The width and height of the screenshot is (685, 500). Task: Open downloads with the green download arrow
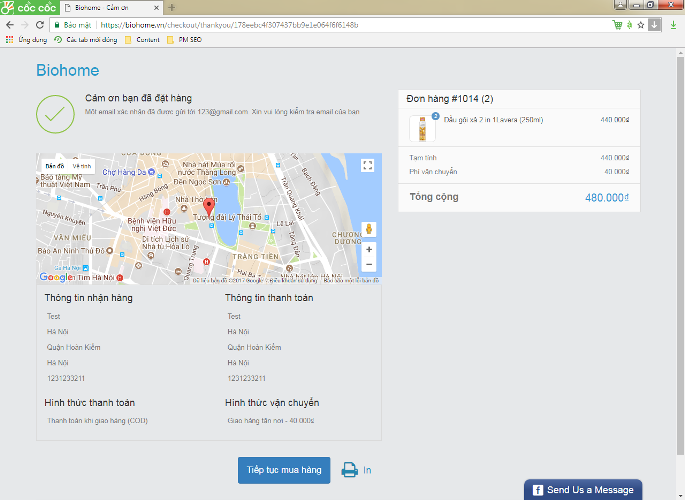[x=674, y=24]
